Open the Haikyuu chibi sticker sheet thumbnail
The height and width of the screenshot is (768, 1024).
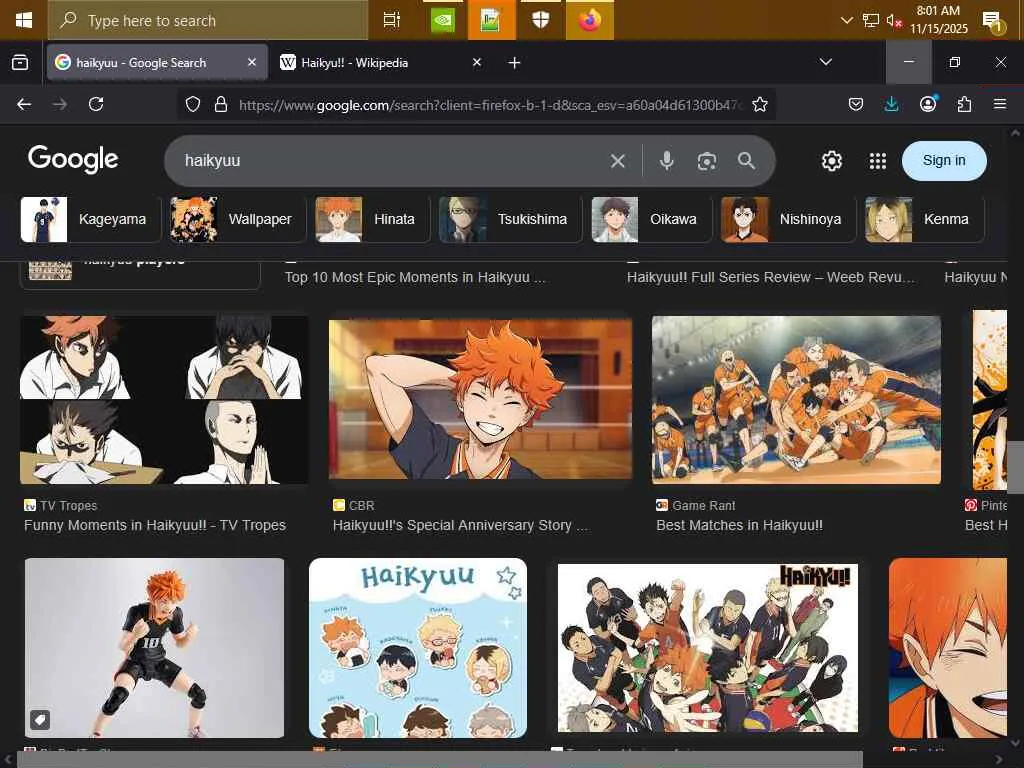(418, 648)
